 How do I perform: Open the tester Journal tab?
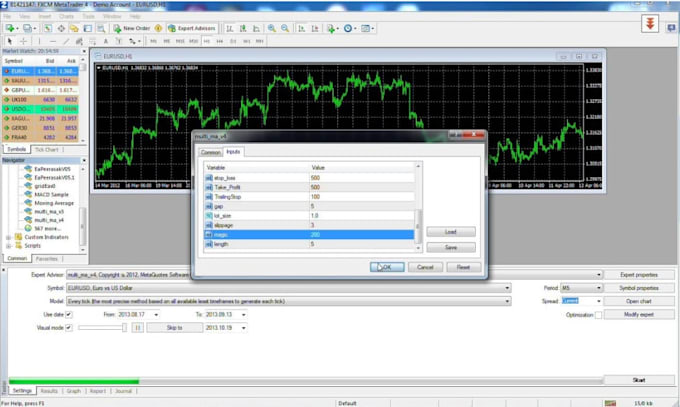click(x=123, y=391)
